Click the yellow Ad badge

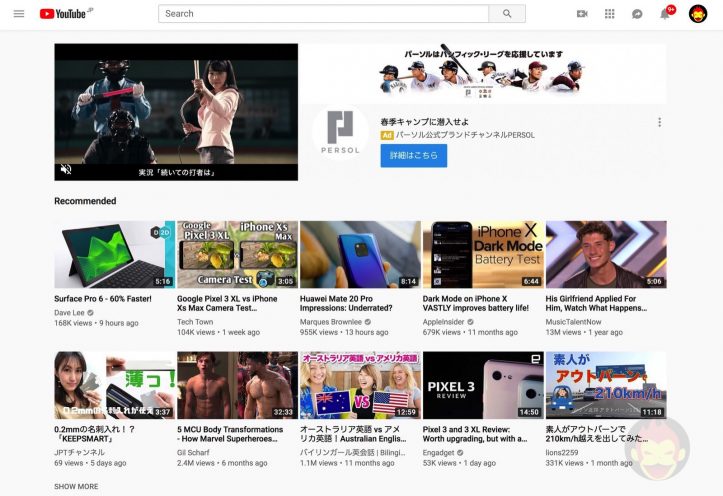[x=386, y=135]
